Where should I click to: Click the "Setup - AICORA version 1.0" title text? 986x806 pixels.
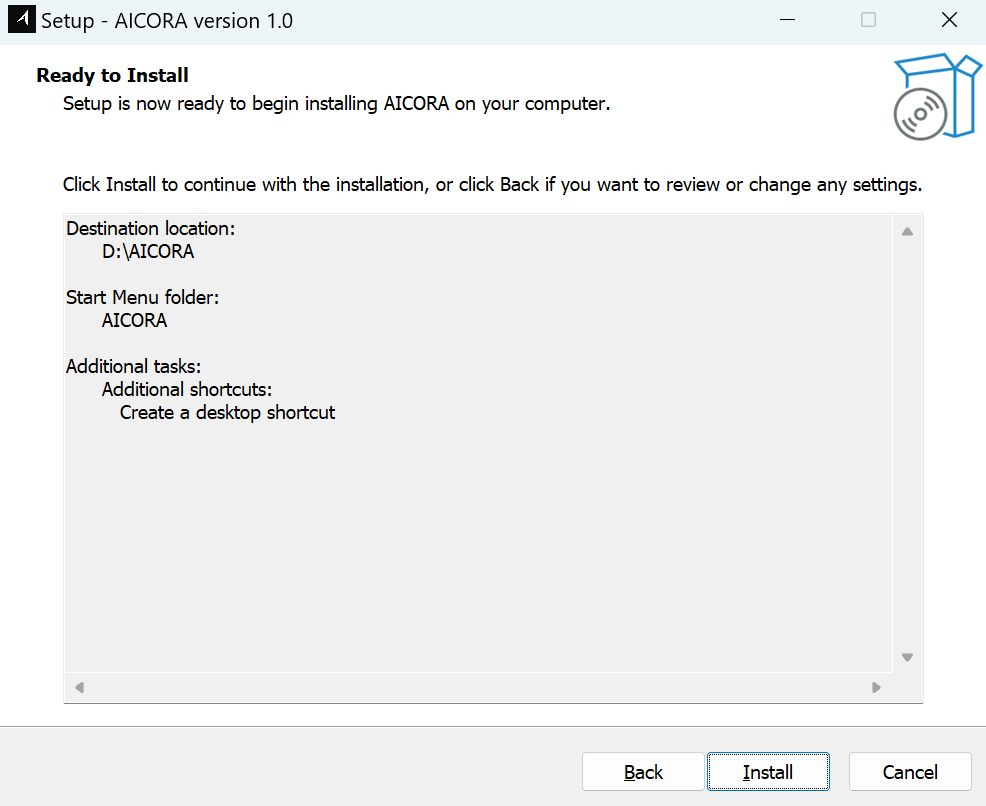pos(167,20)
